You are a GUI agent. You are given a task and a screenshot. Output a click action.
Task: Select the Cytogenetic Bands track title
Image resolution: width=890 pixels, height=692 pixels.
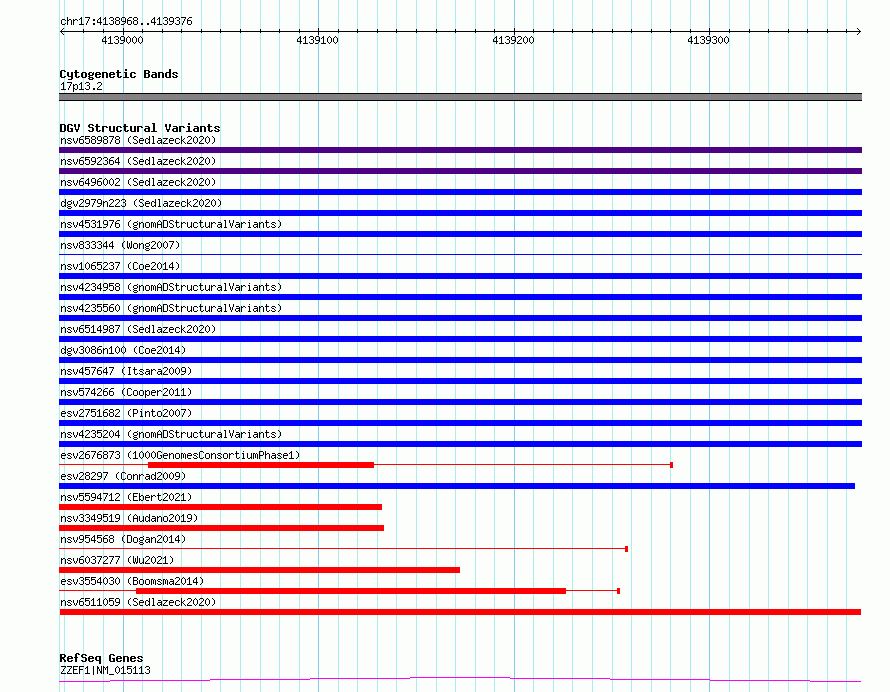tap(119, 74)
